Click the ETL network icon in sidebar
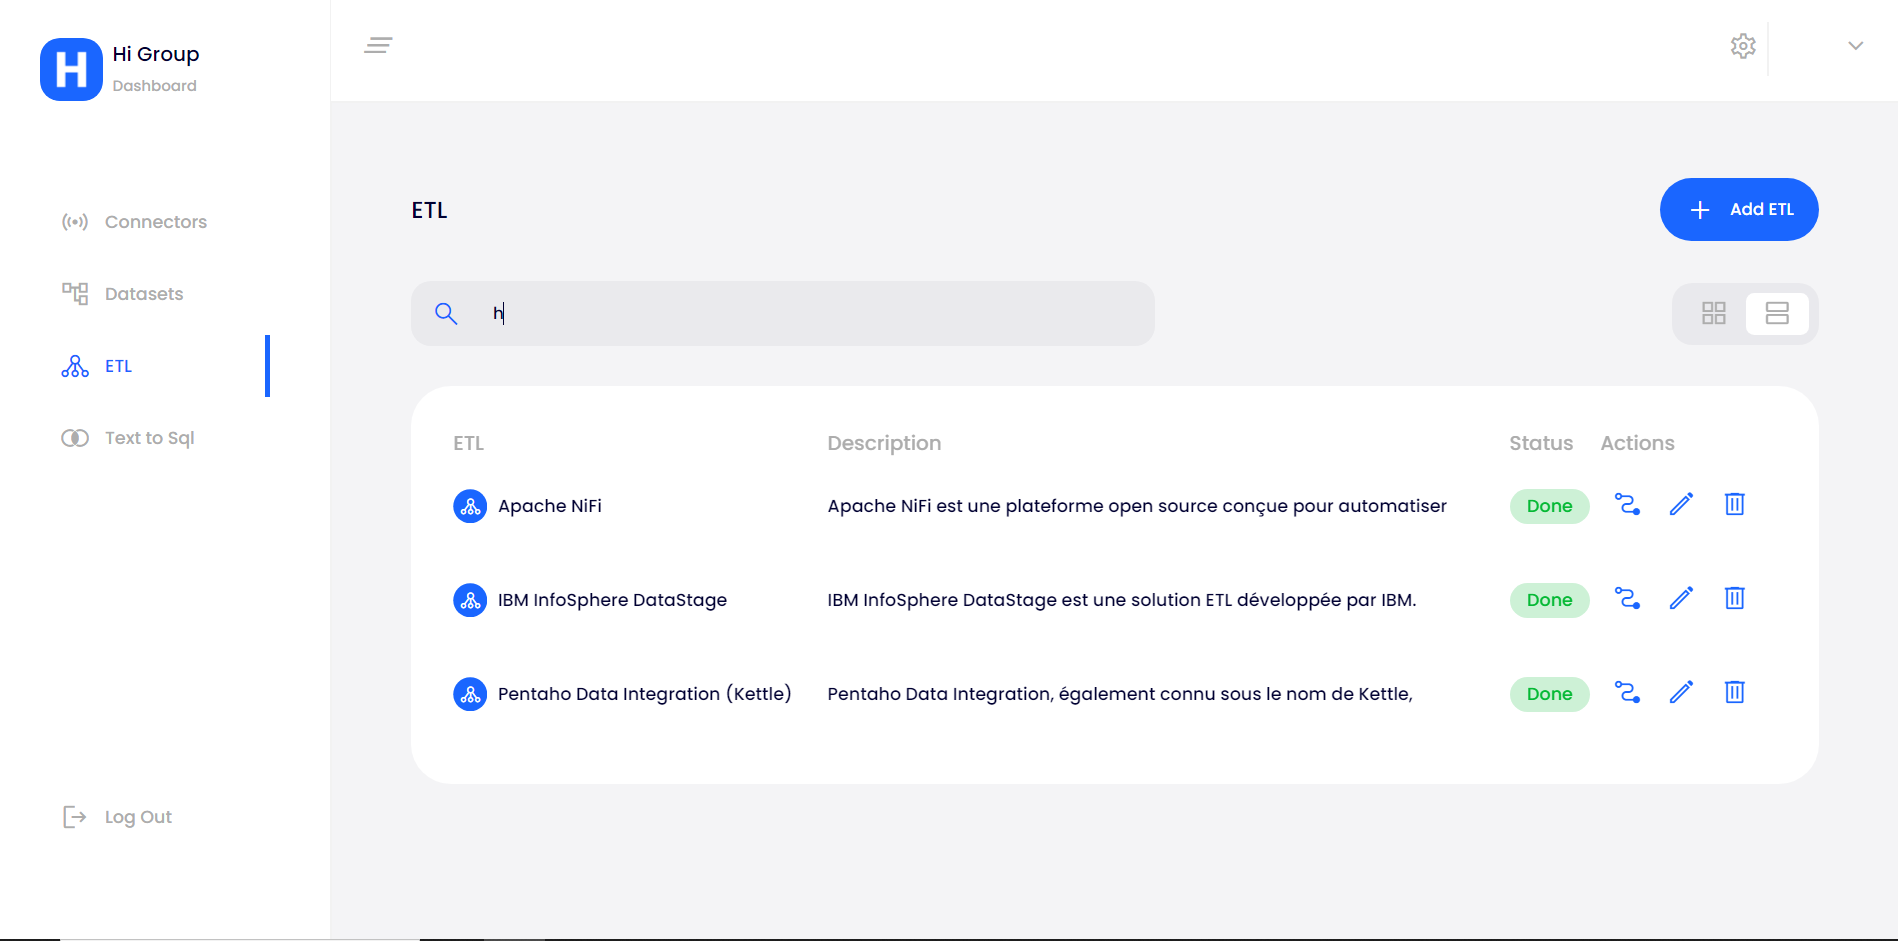1898x941 pixels. coord(75,366)
